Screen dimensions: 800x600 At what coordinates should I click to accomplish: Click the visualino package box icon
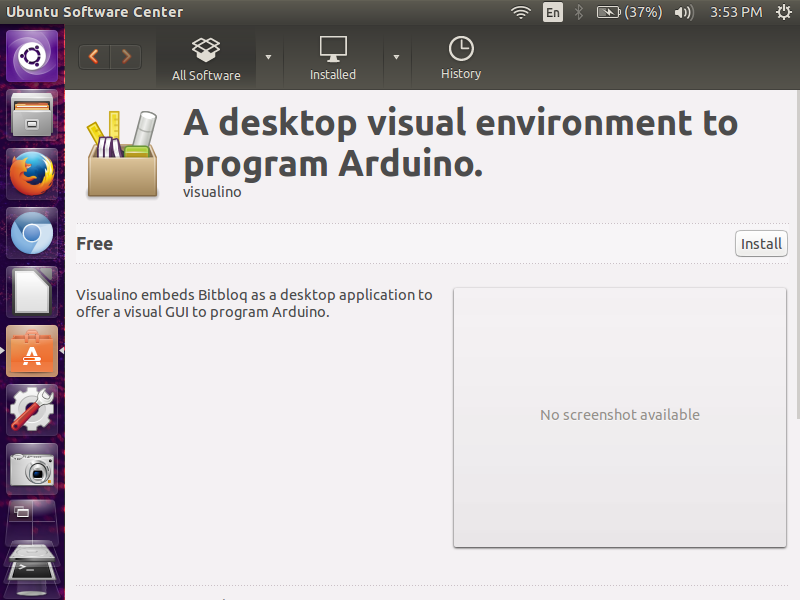coord(122,153)
